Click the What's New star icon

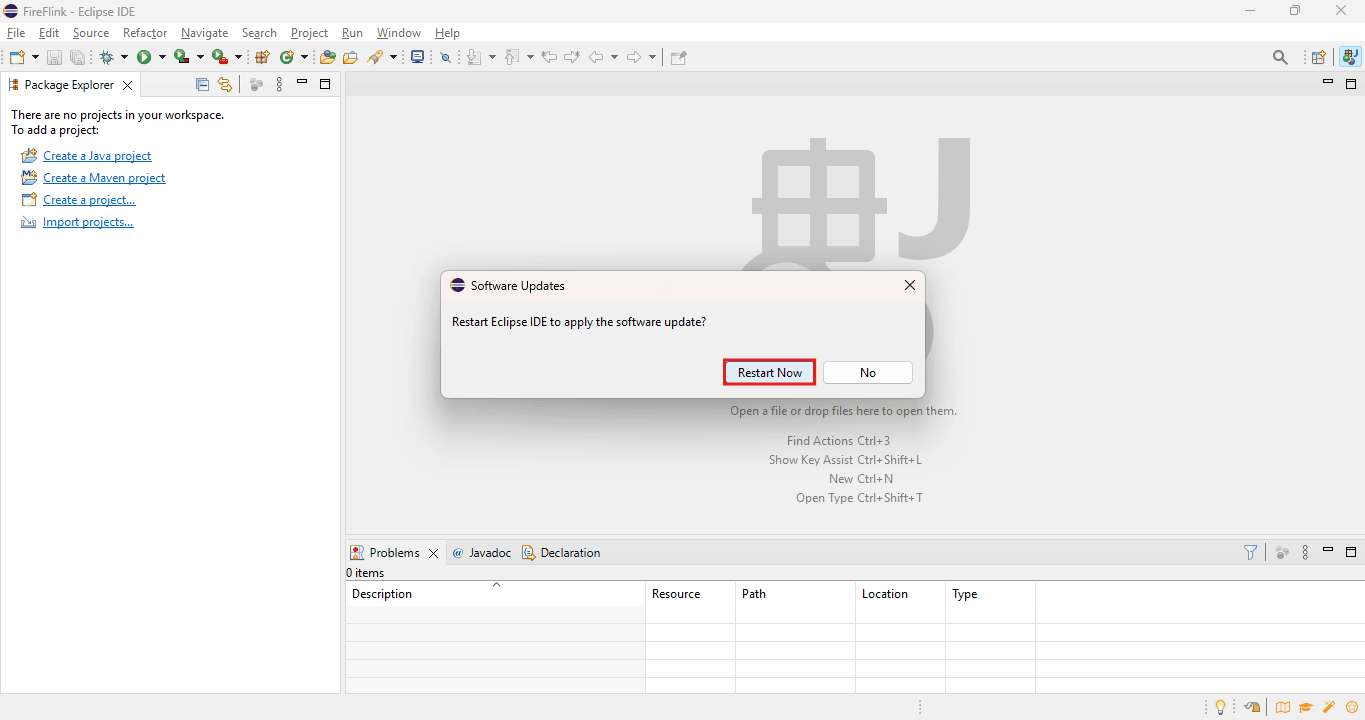coord(1352,707)
